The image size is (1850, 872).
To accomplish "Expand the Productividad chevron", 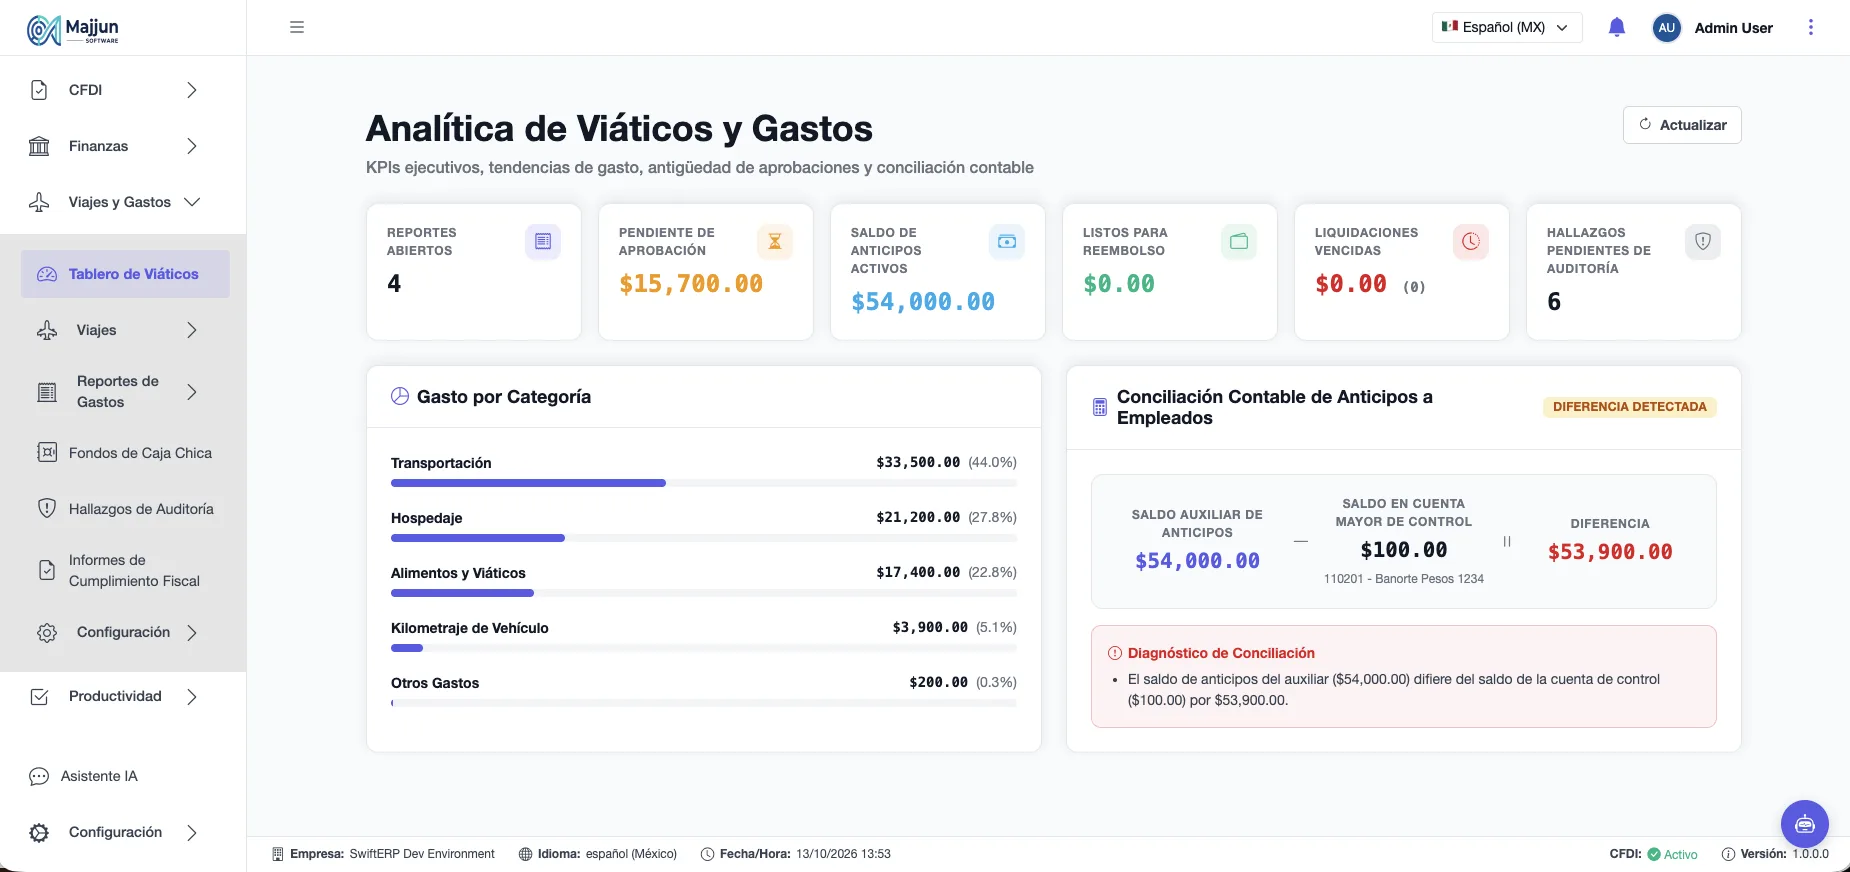I will (192, 696).
